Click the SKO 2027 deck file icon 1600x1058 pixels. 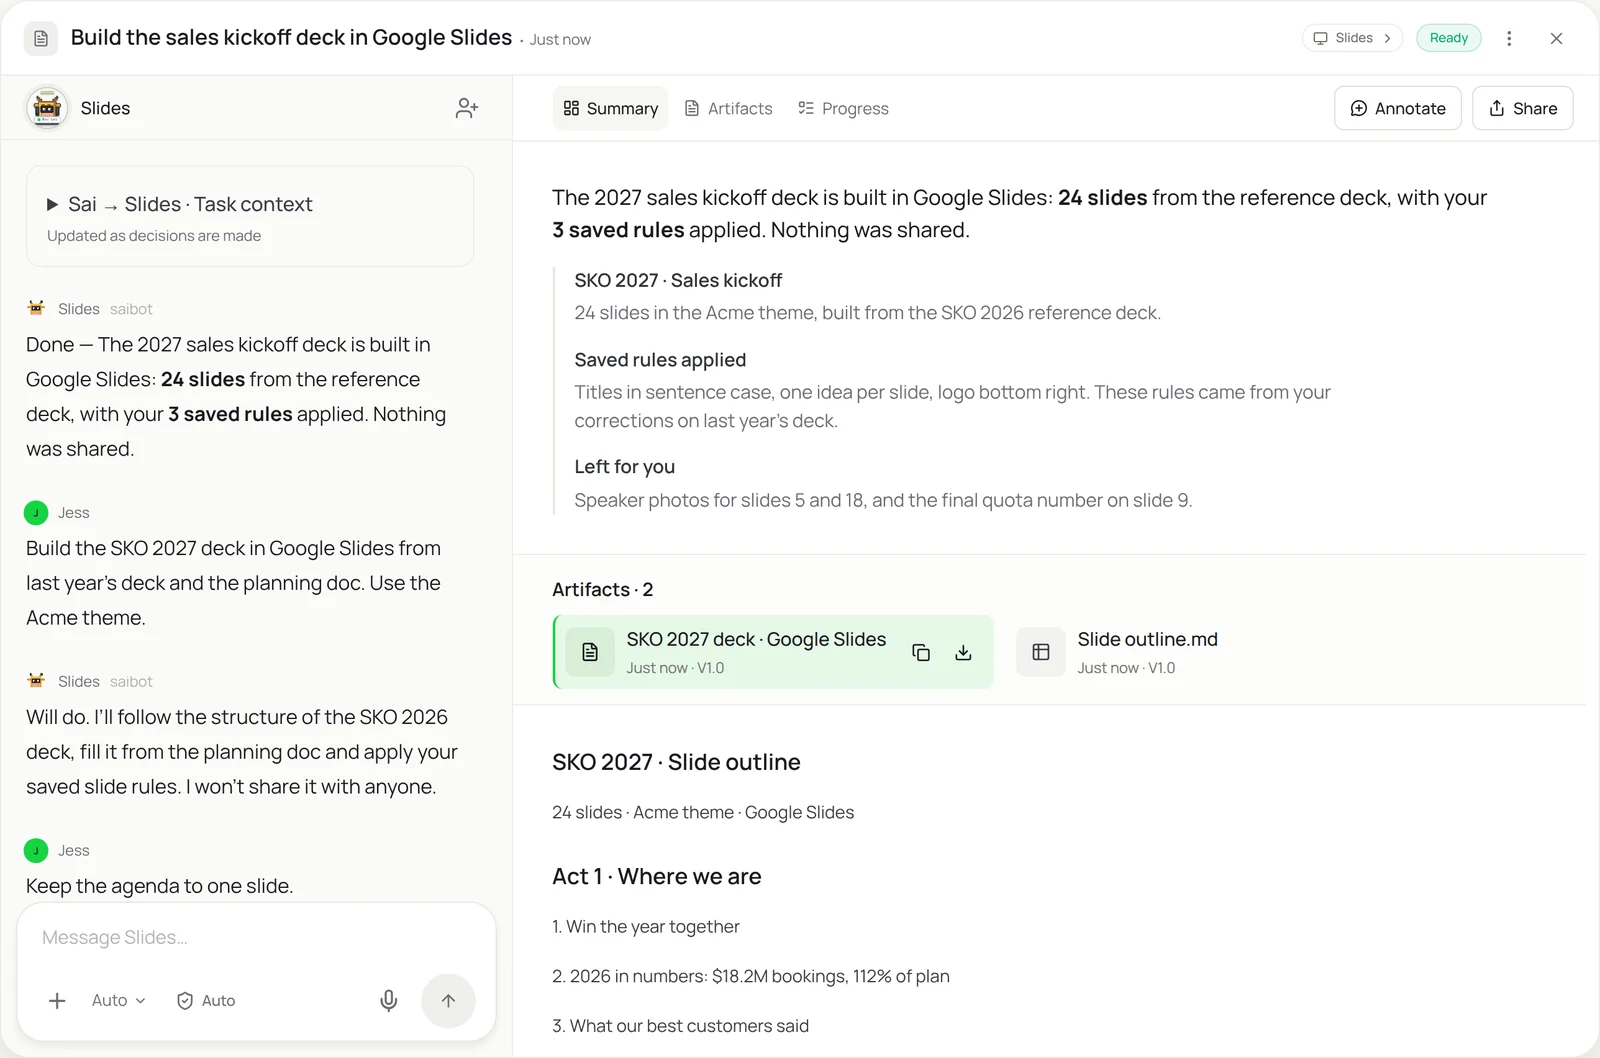[x=590, y=652]
